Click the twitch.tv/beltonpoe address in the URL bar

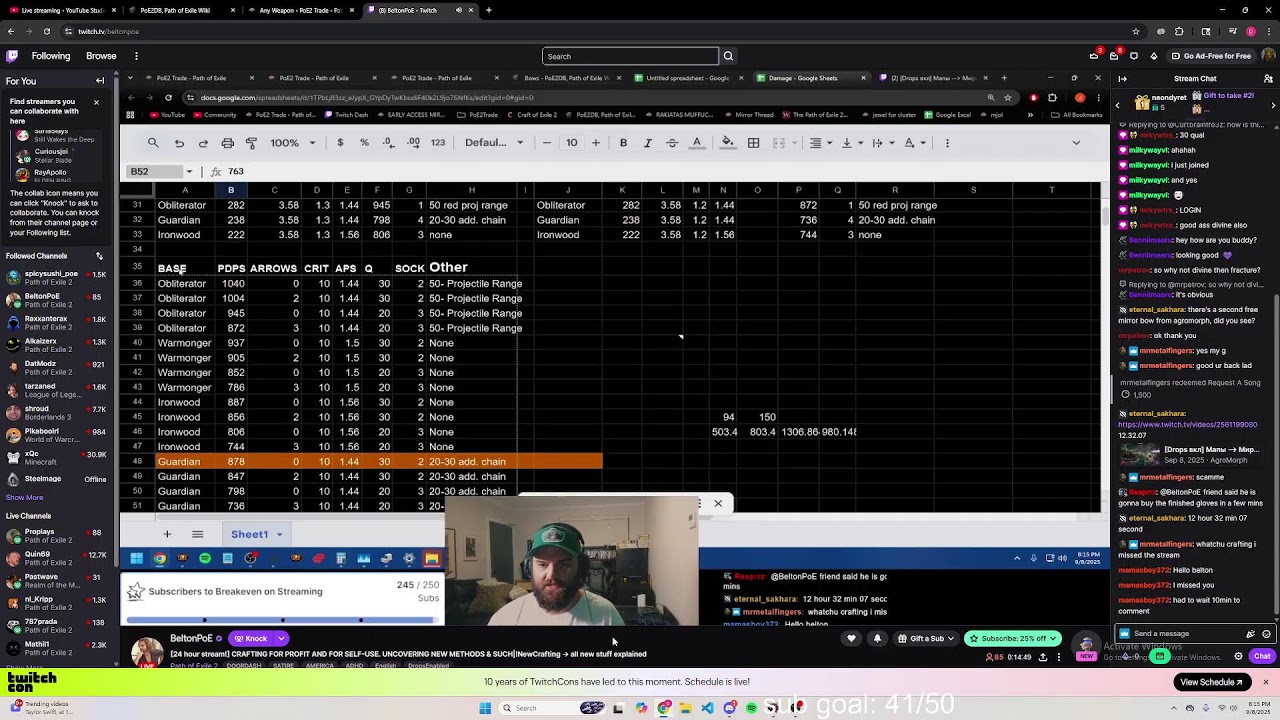(x=108, y=31)
